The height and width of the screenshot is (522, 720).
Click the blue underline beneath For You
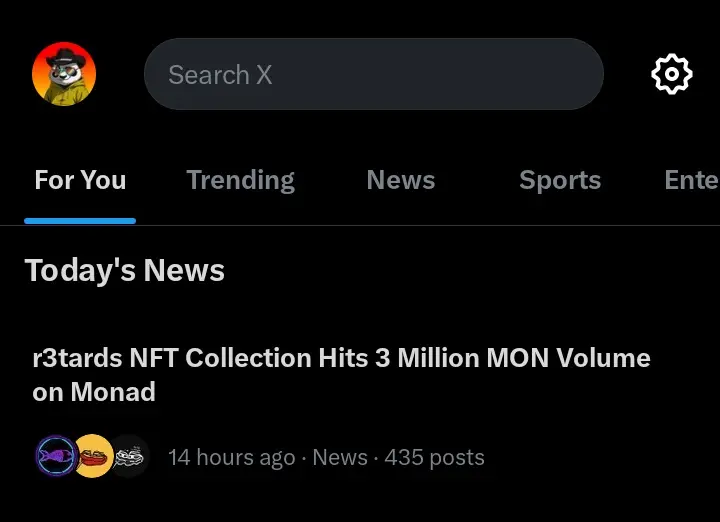(x=80, y=221)
